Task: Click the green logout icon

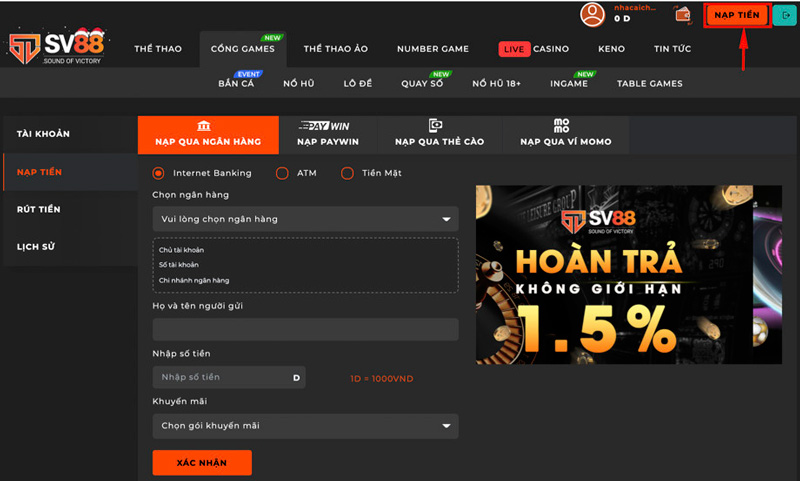Action: click(786, 15)
